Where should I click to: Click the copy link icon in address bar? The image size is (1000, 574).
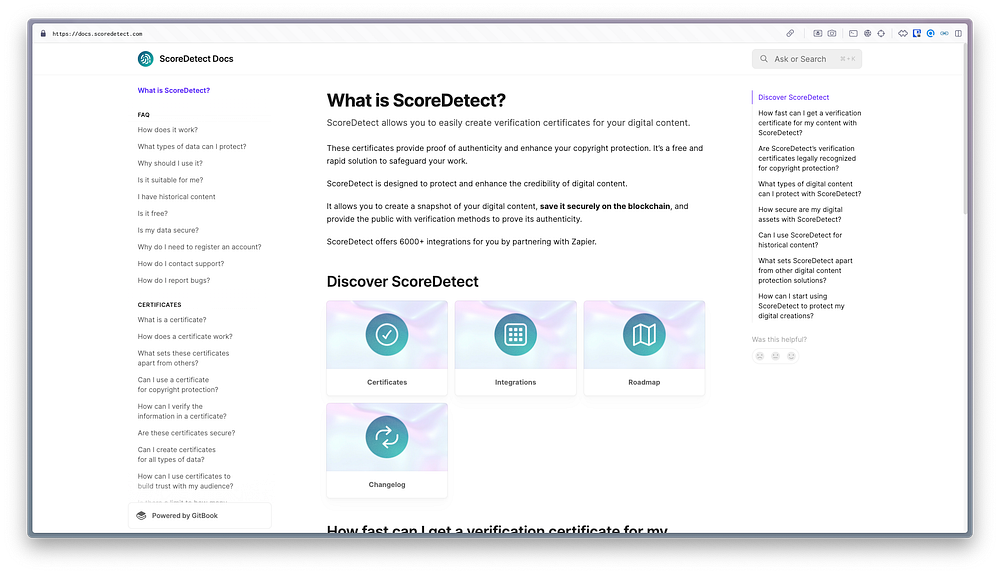pyautogui.click(x=790, y=33)
